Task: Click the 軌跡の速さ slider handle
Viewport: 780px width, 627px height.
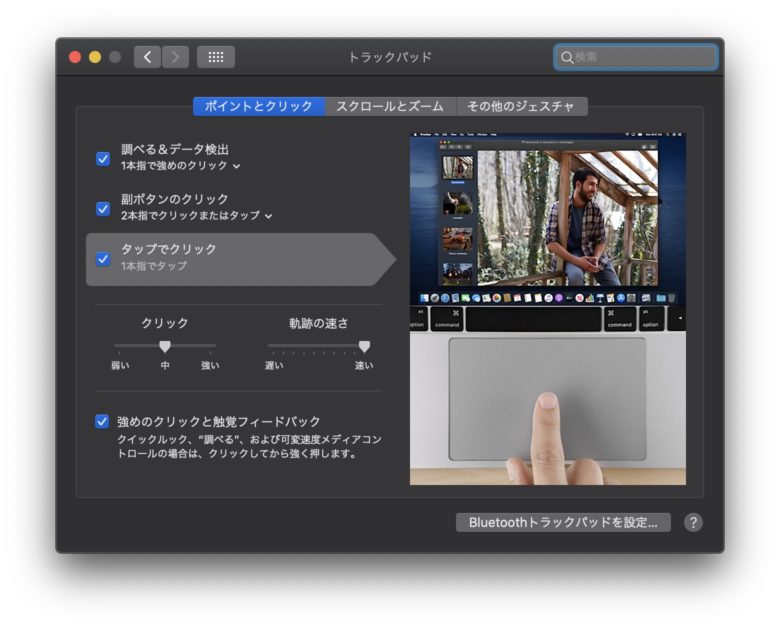Action: point(364,346)
